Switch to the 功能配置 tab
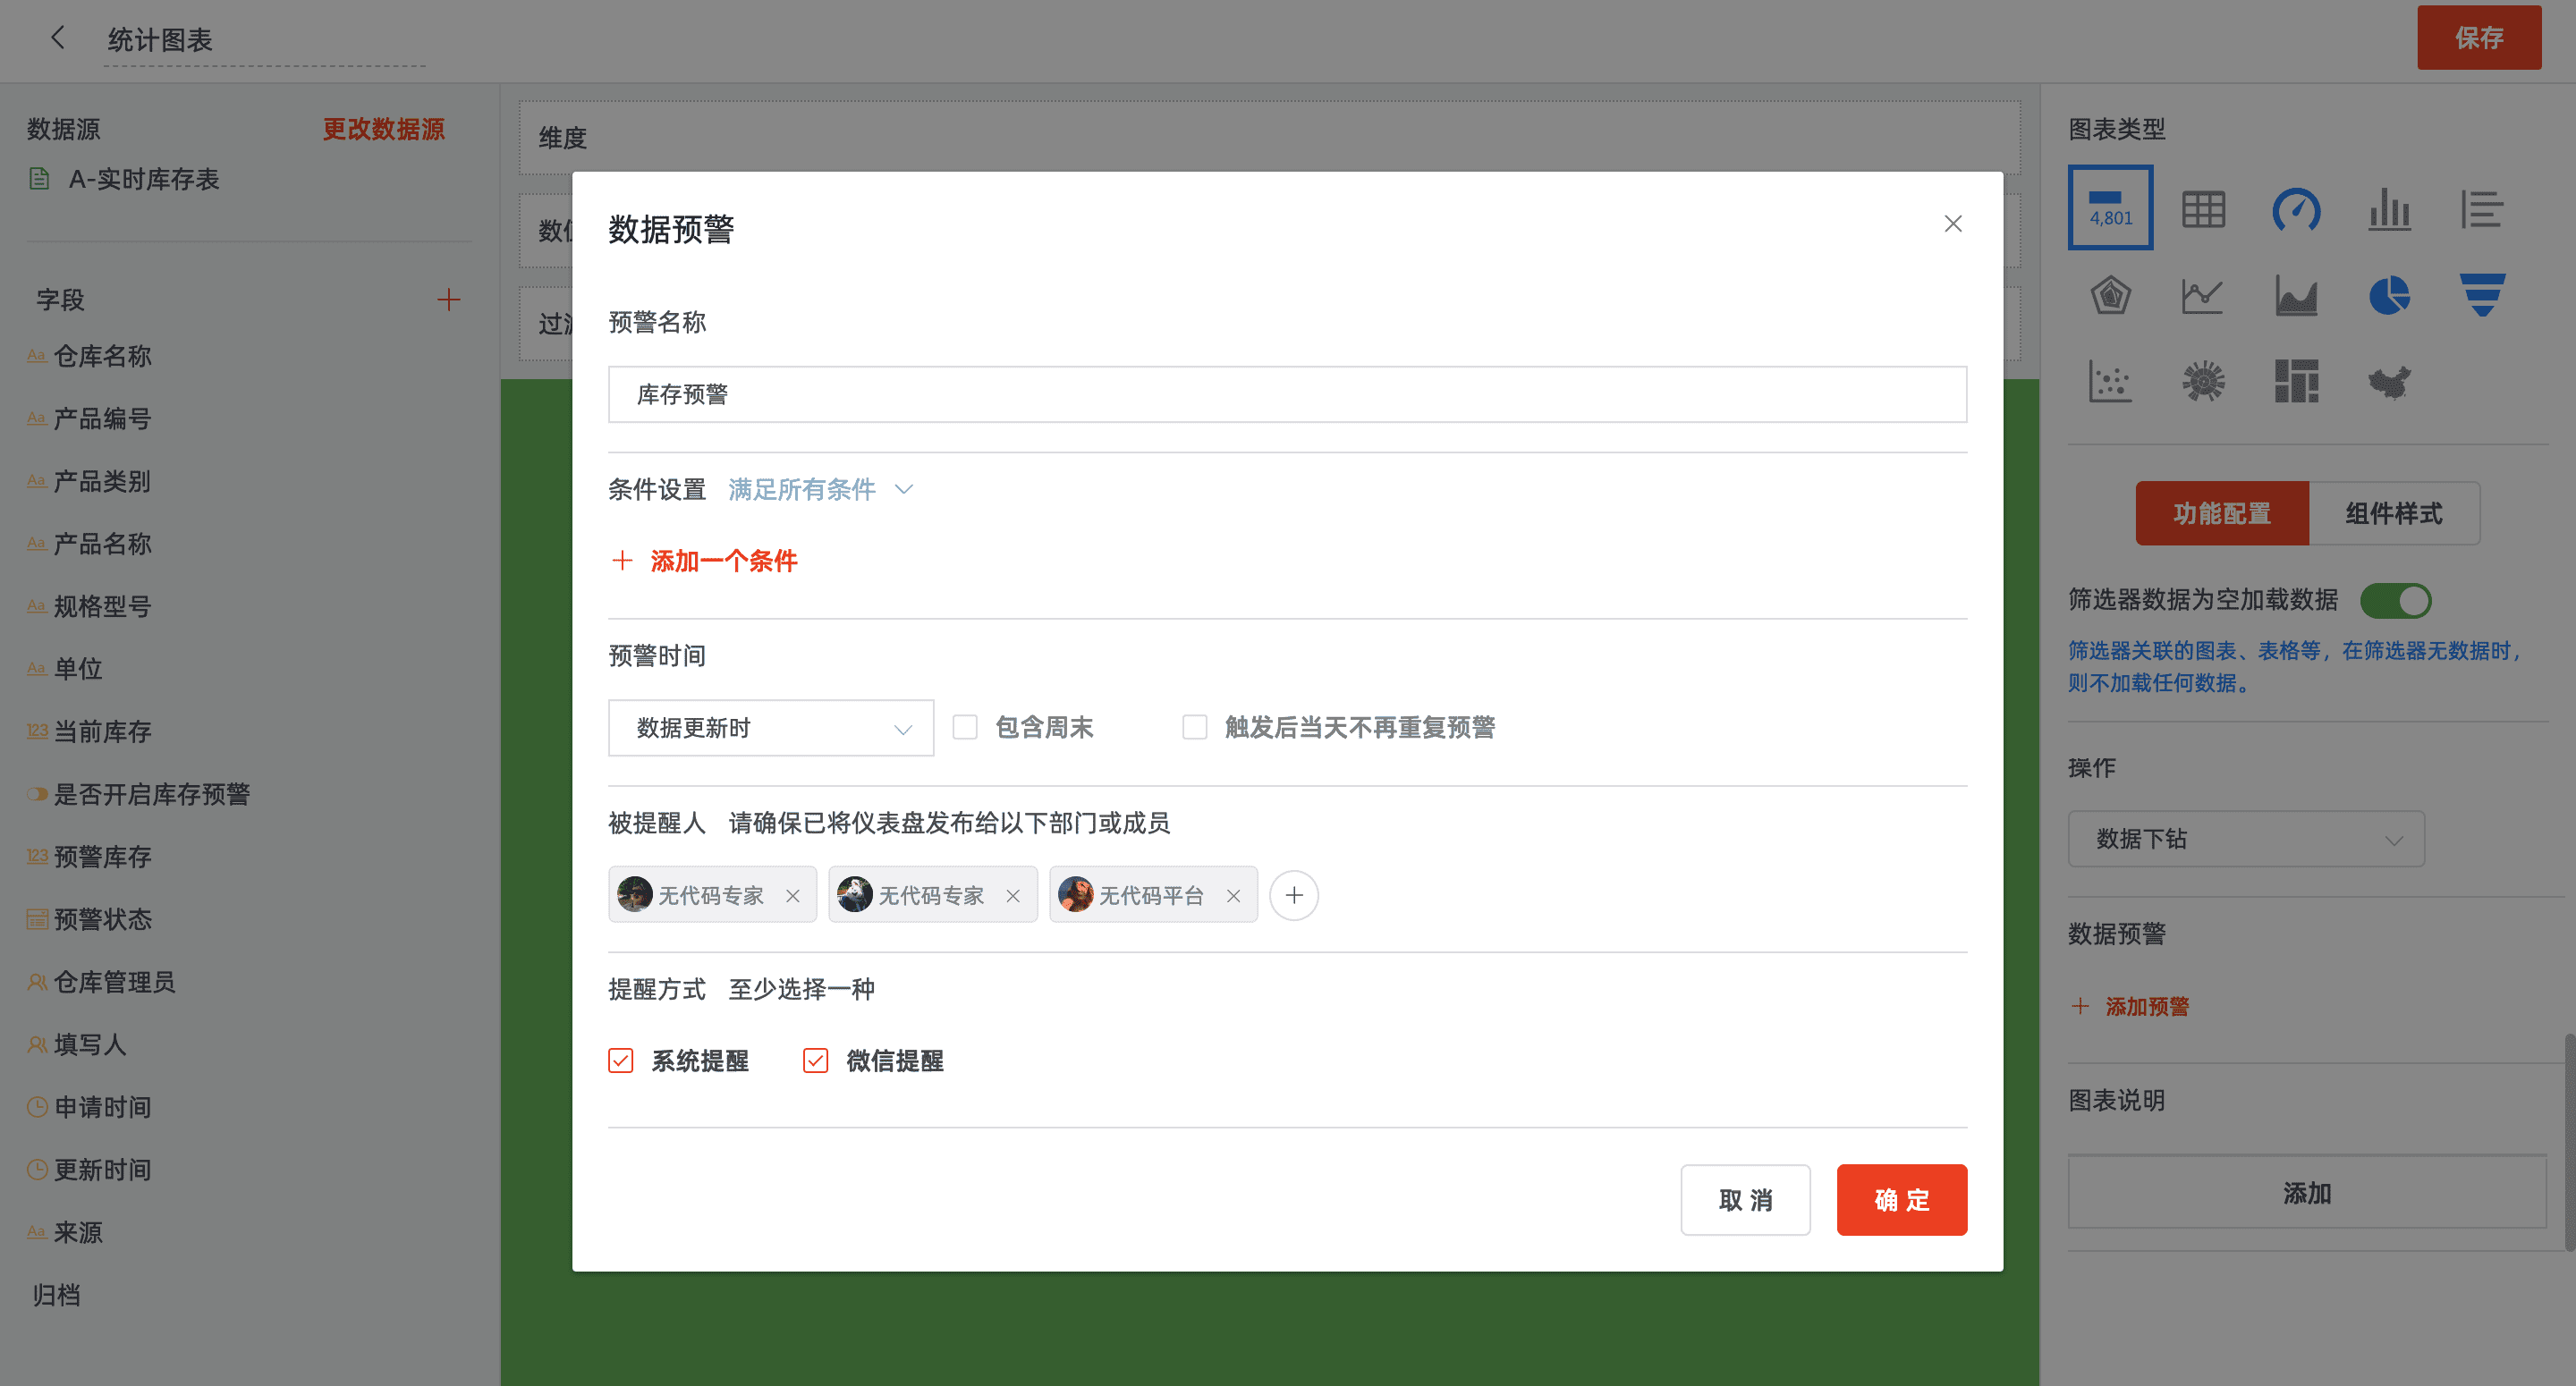Viewport: 2576px width, 1386px height. (x=2222, y=514)
